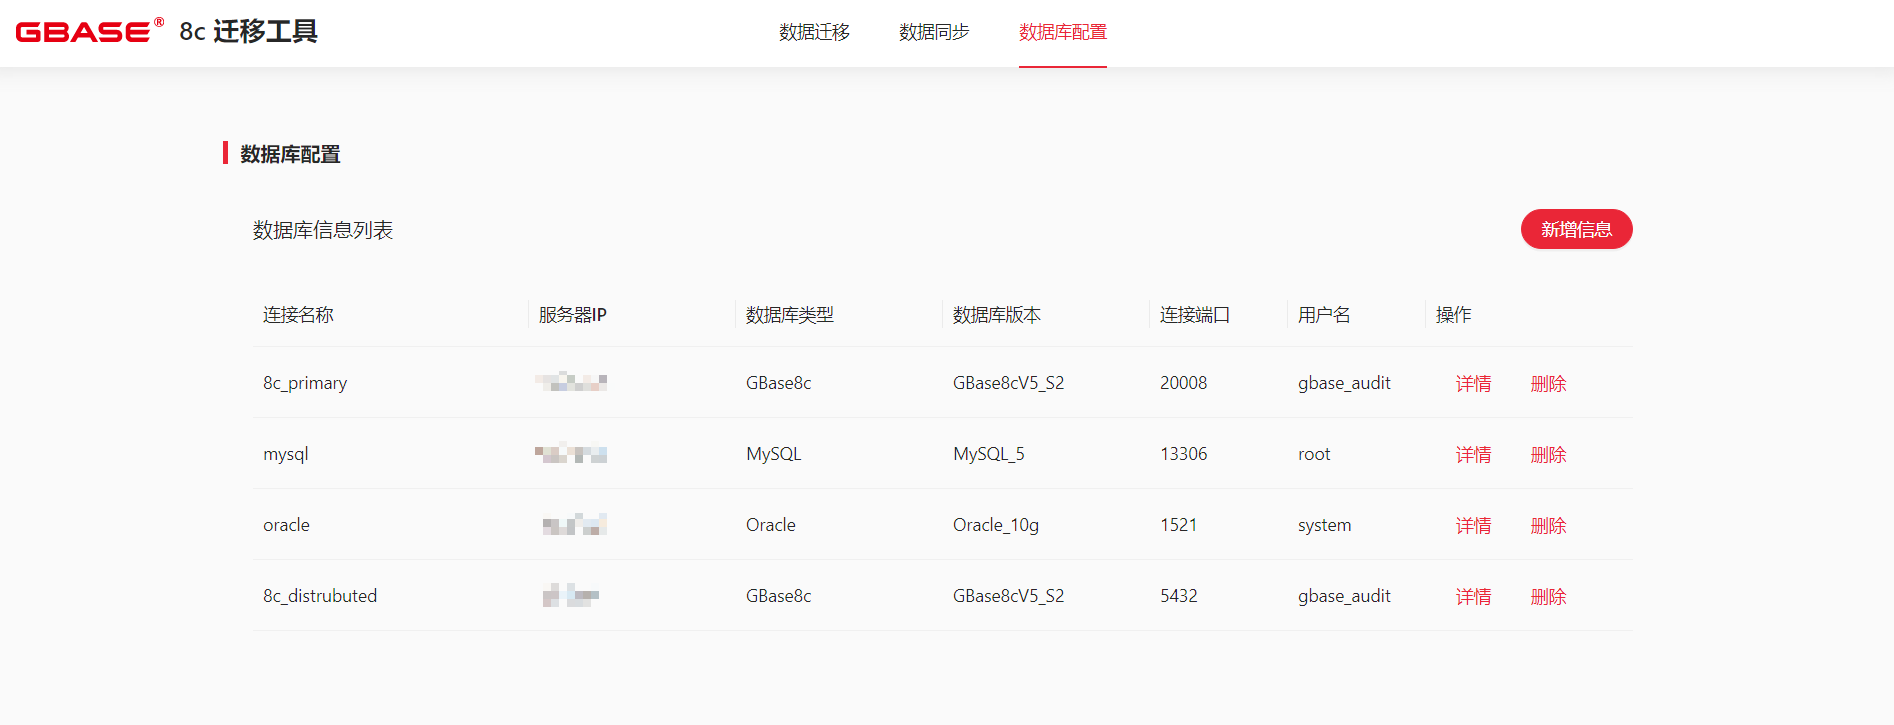
Task: Open the 数据迁移 tab
Action: point(814,33)
